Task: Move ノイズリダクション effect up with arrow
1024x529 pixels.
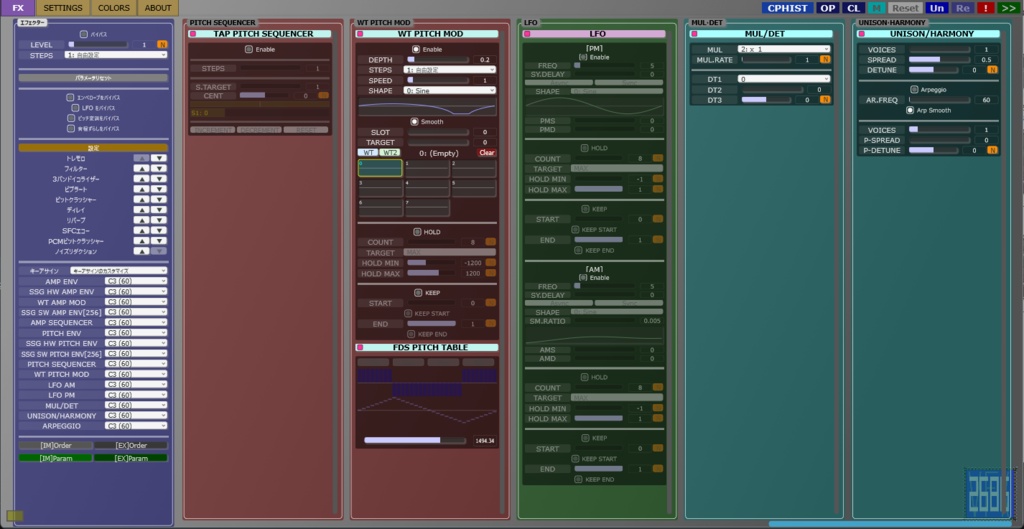Action: pos(141,251)
